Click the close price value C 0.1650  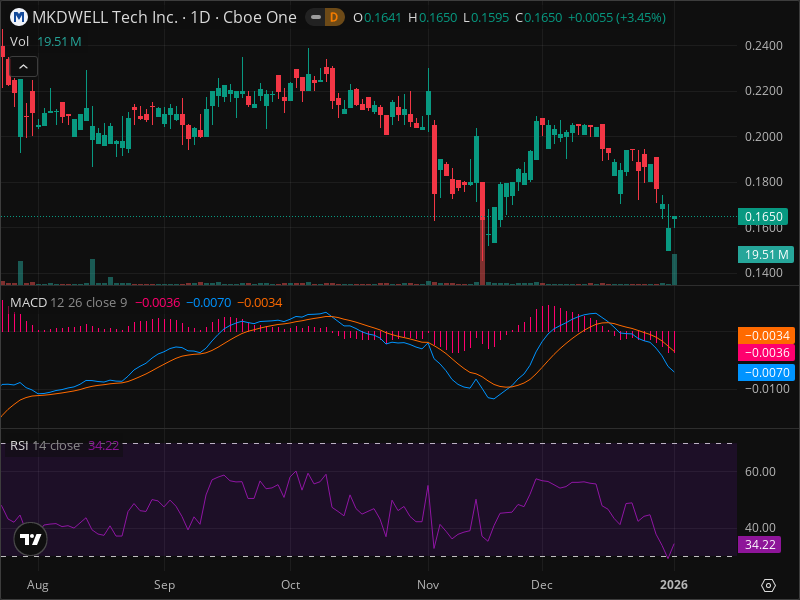[539, 18]
